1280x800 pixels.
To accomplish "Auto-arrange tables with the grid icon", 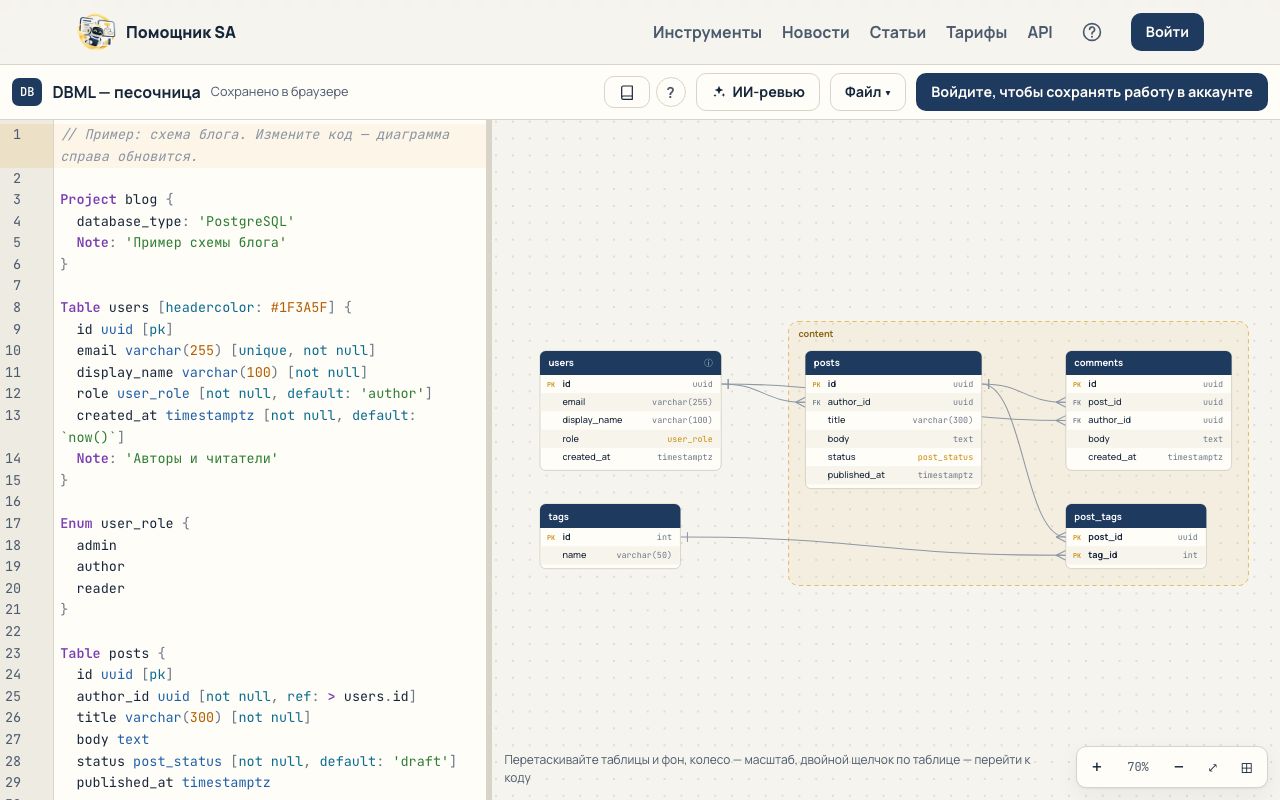I will coord(1247,767).
